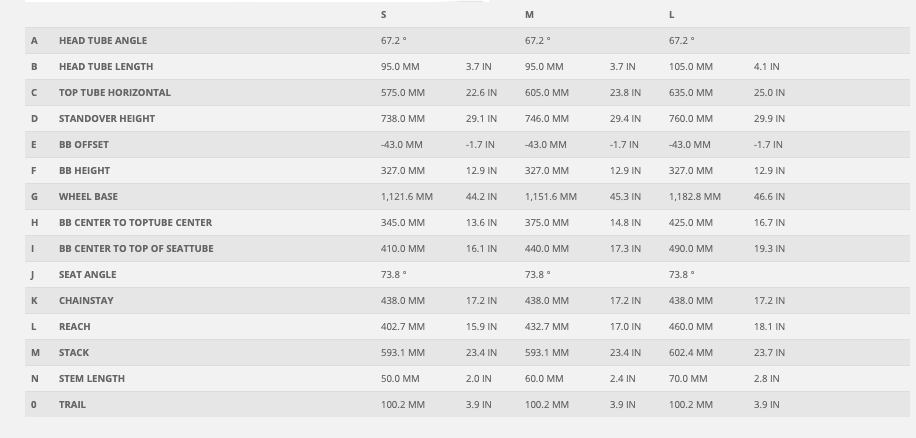The image size is (916, 438).
Task: Click the 460.0 MM reach value
Action: 691,327
